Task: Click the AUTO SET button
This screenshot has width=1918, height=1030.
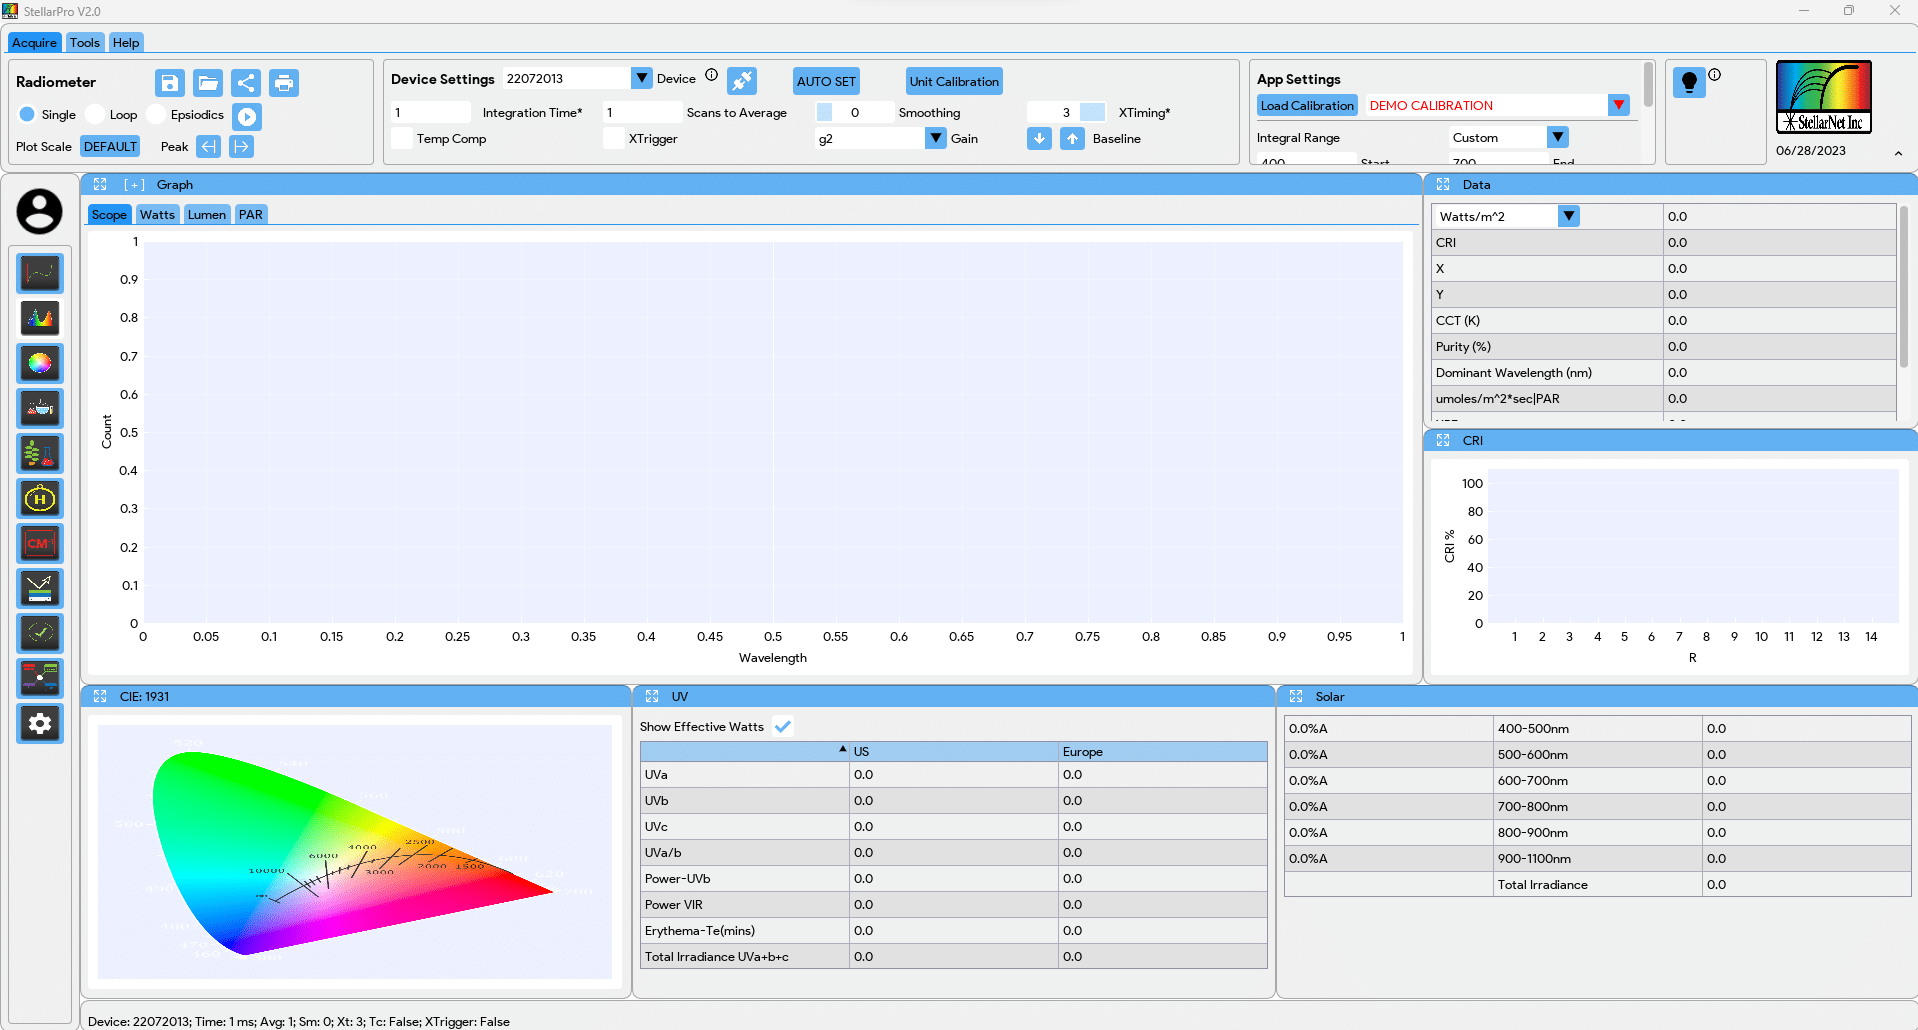Action: (826, 82)
